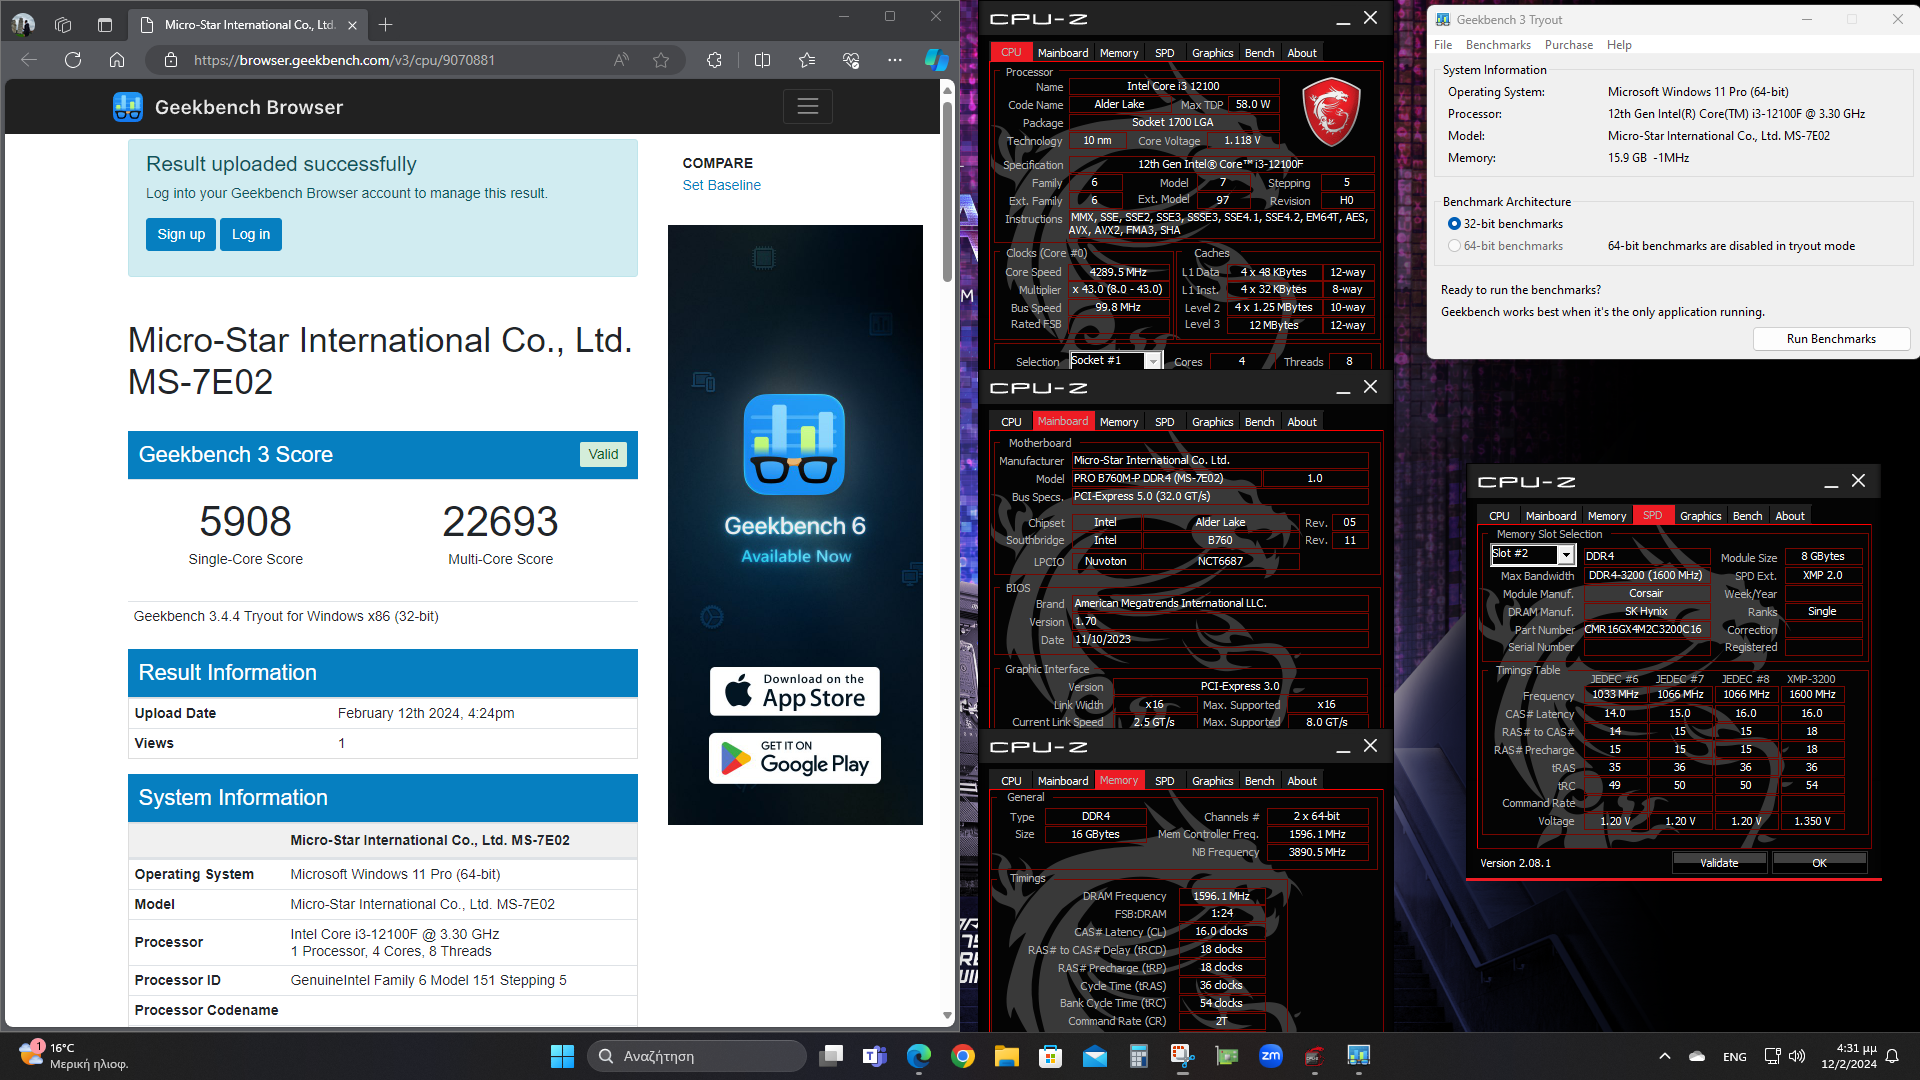Open Edge Settings and more menu
This screenshot has height=1080, width=1920.
click(895, 60)
